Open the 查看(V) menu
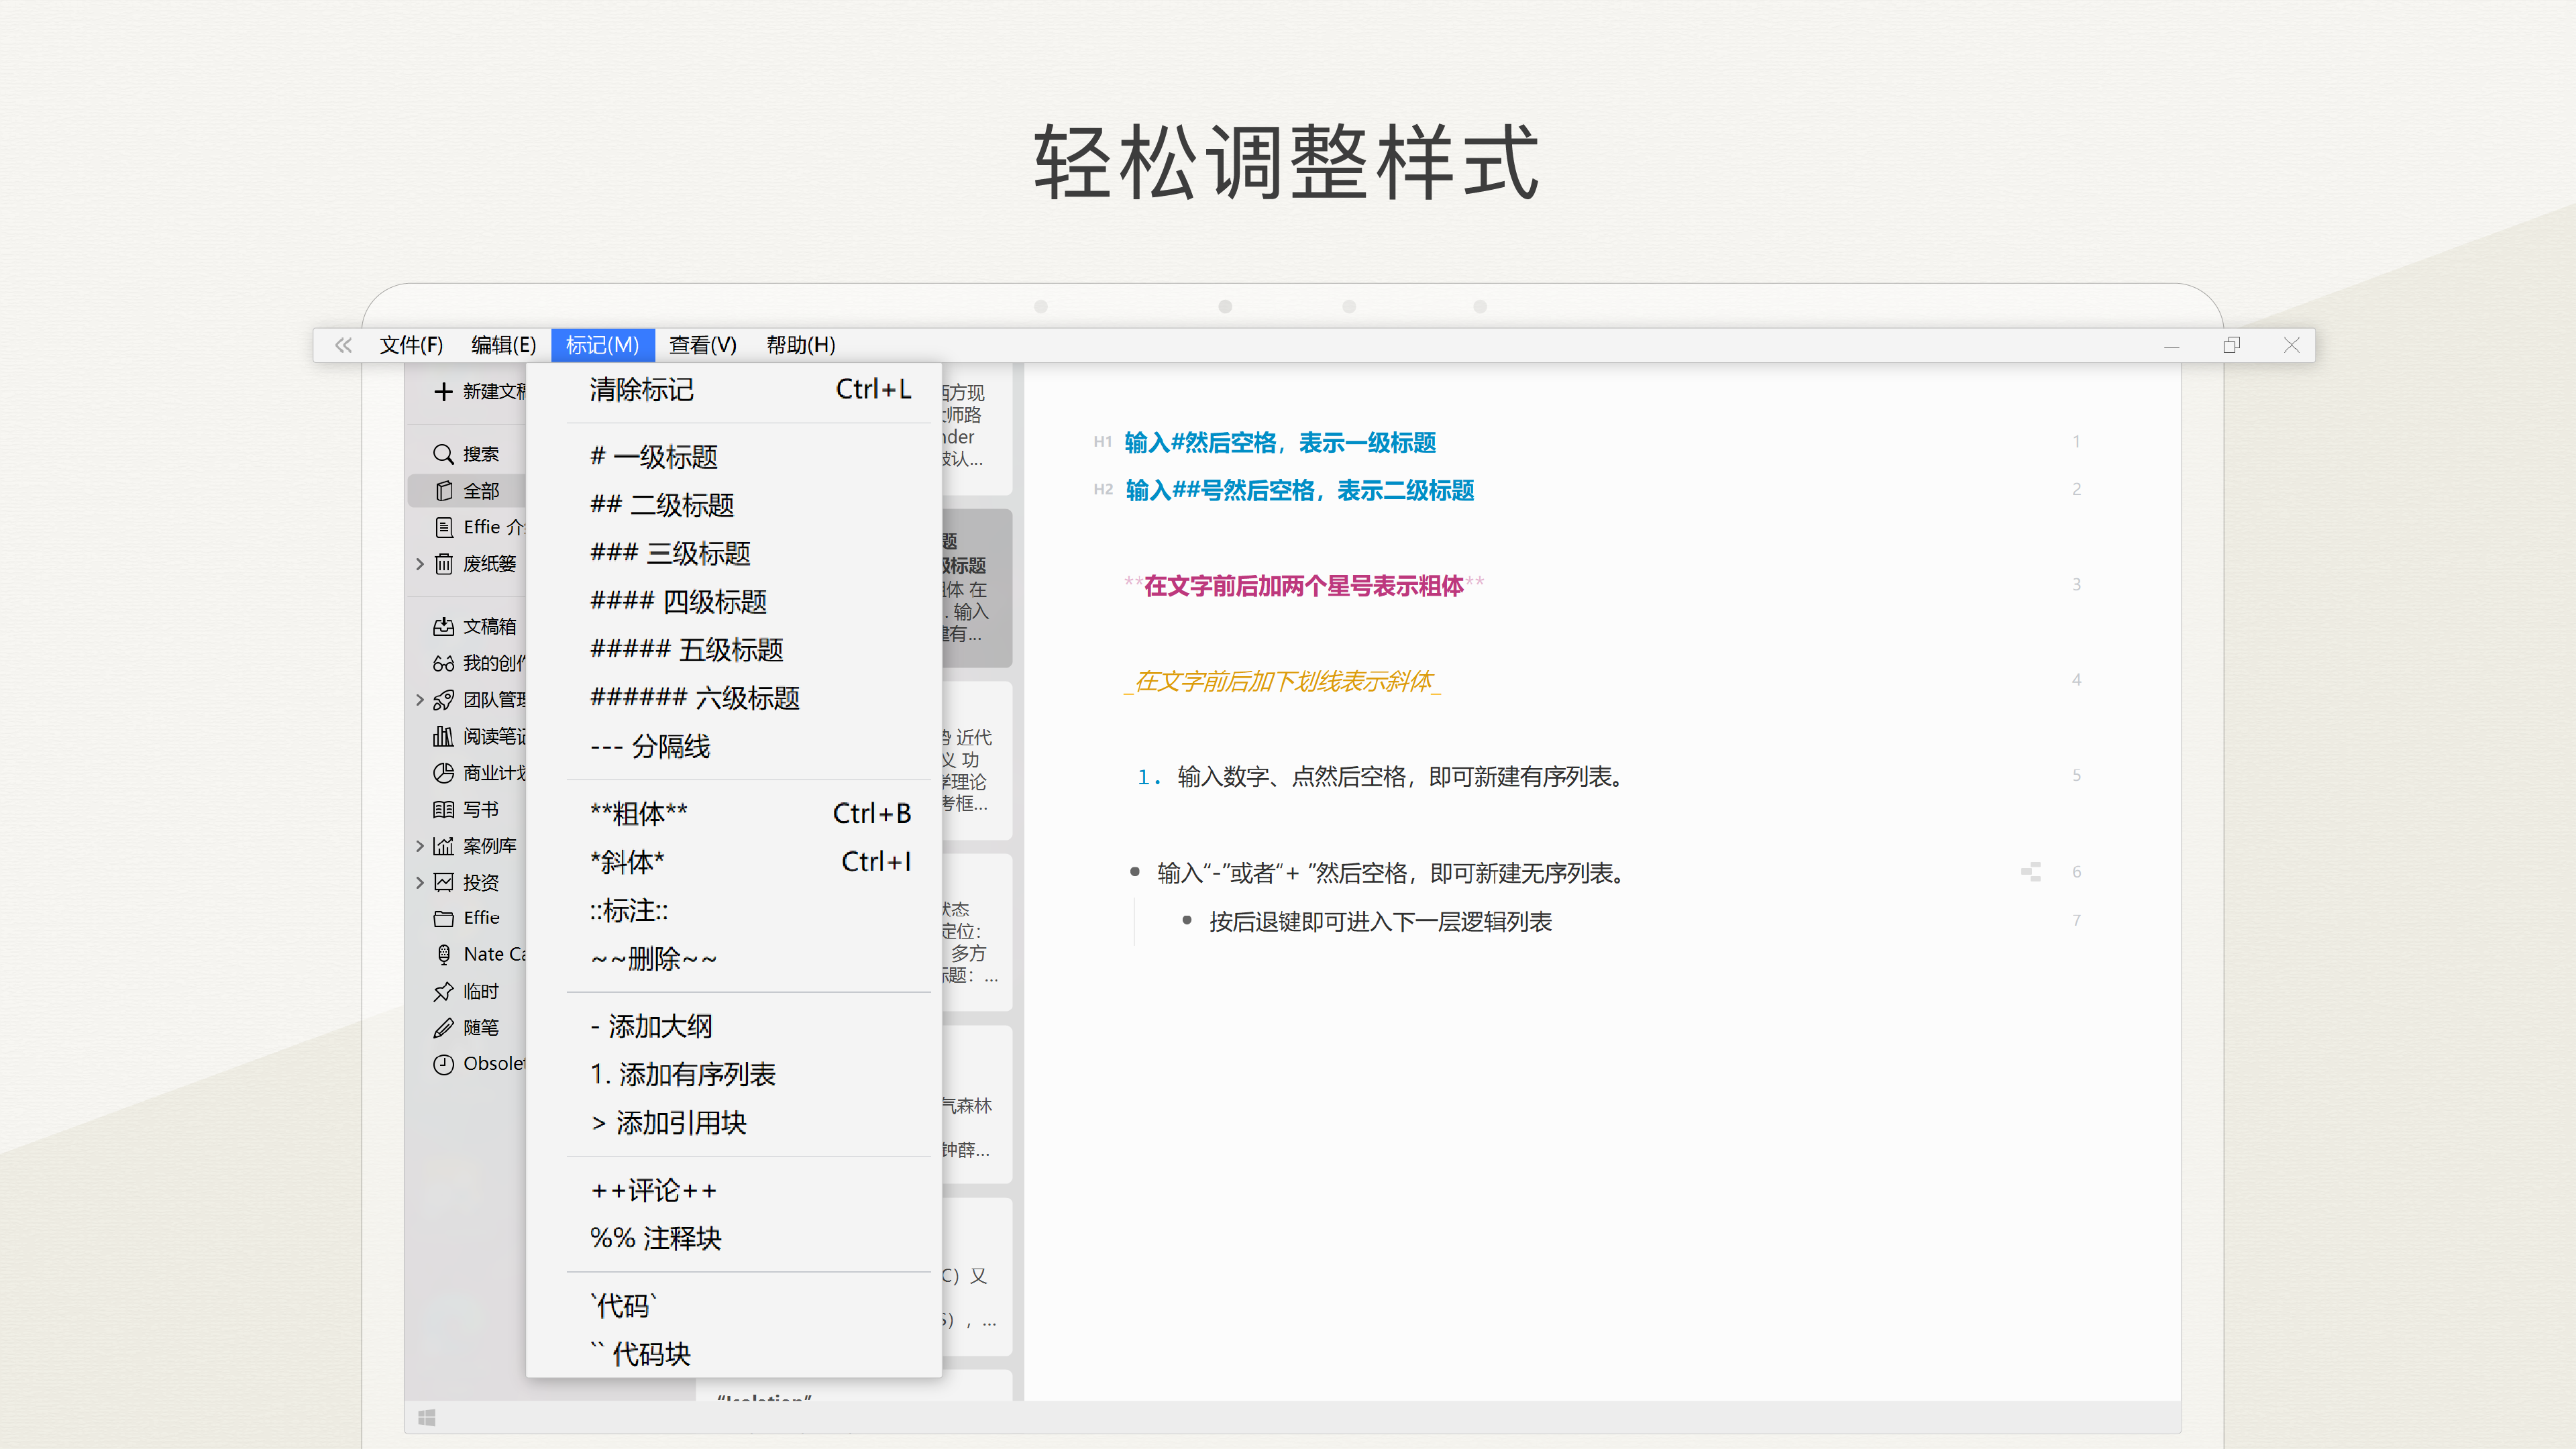This screenshot has height=1449, width=2576. pyautogui.click(x=702, y=345)
